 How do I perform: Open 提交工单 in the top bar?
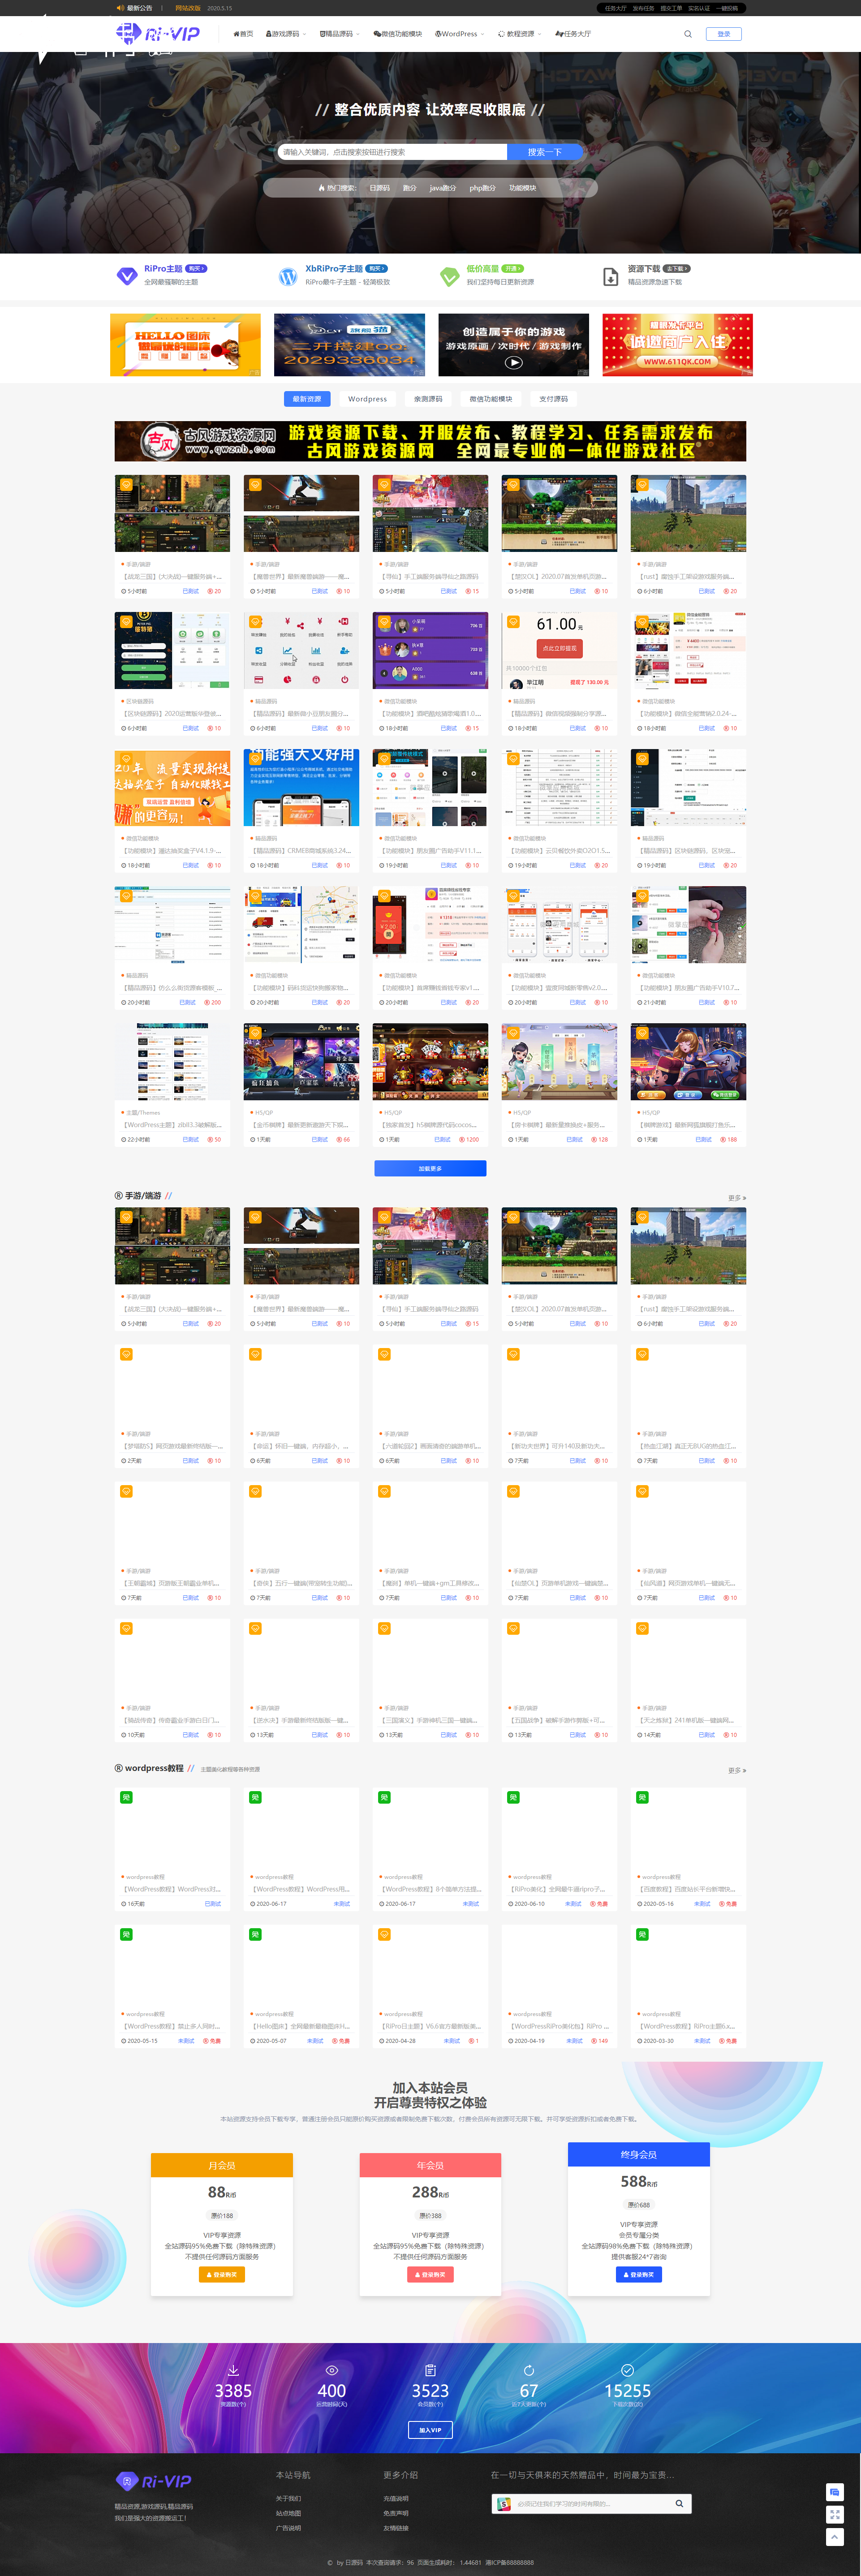coord(671,8)
